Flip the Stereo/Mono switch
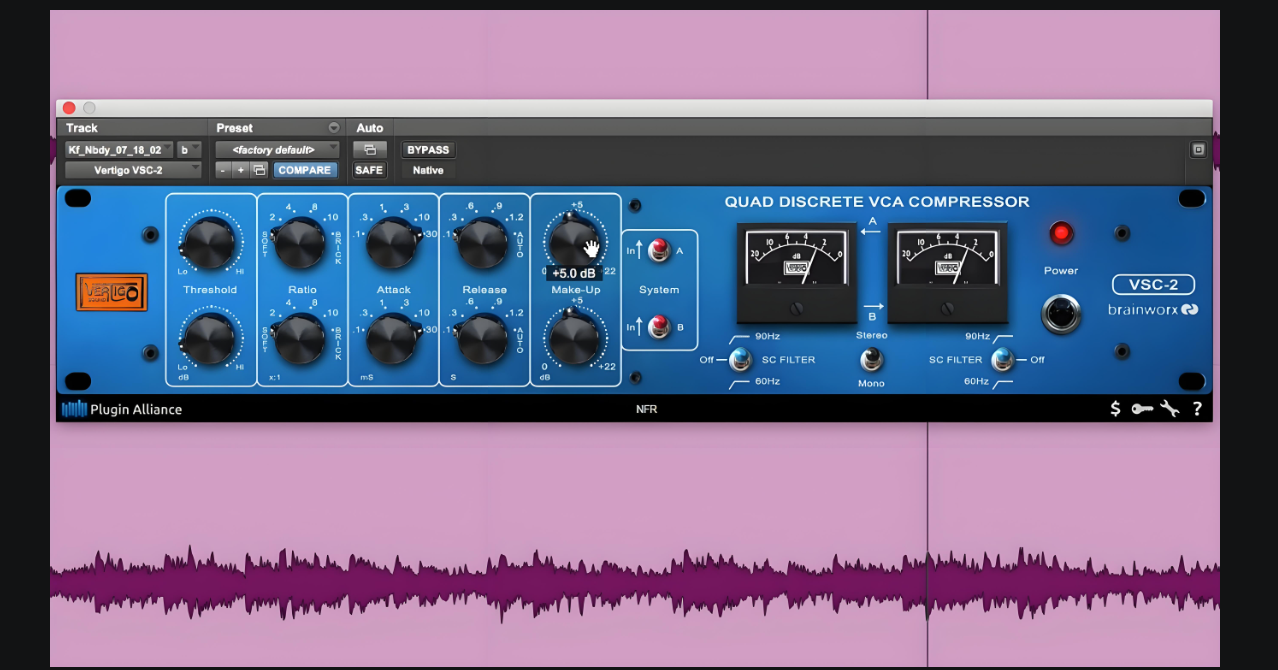This screenshot has width=1278, height=670. pyautogui.click(x=872, y=359)
